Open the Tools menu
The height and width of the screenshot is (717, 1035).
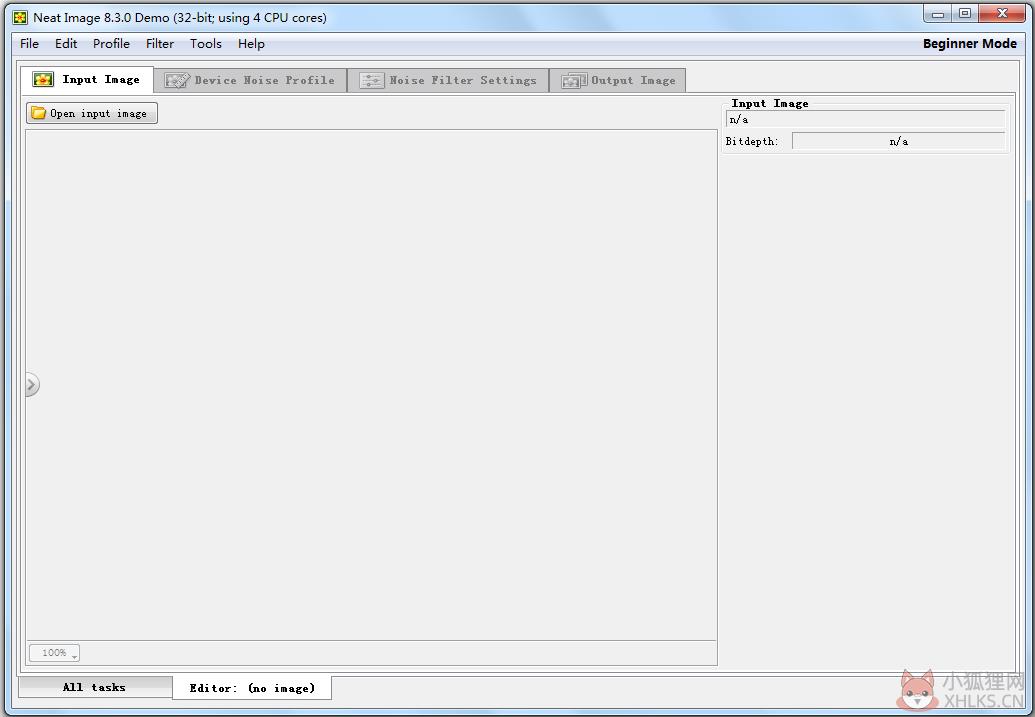tap(205, 44)
